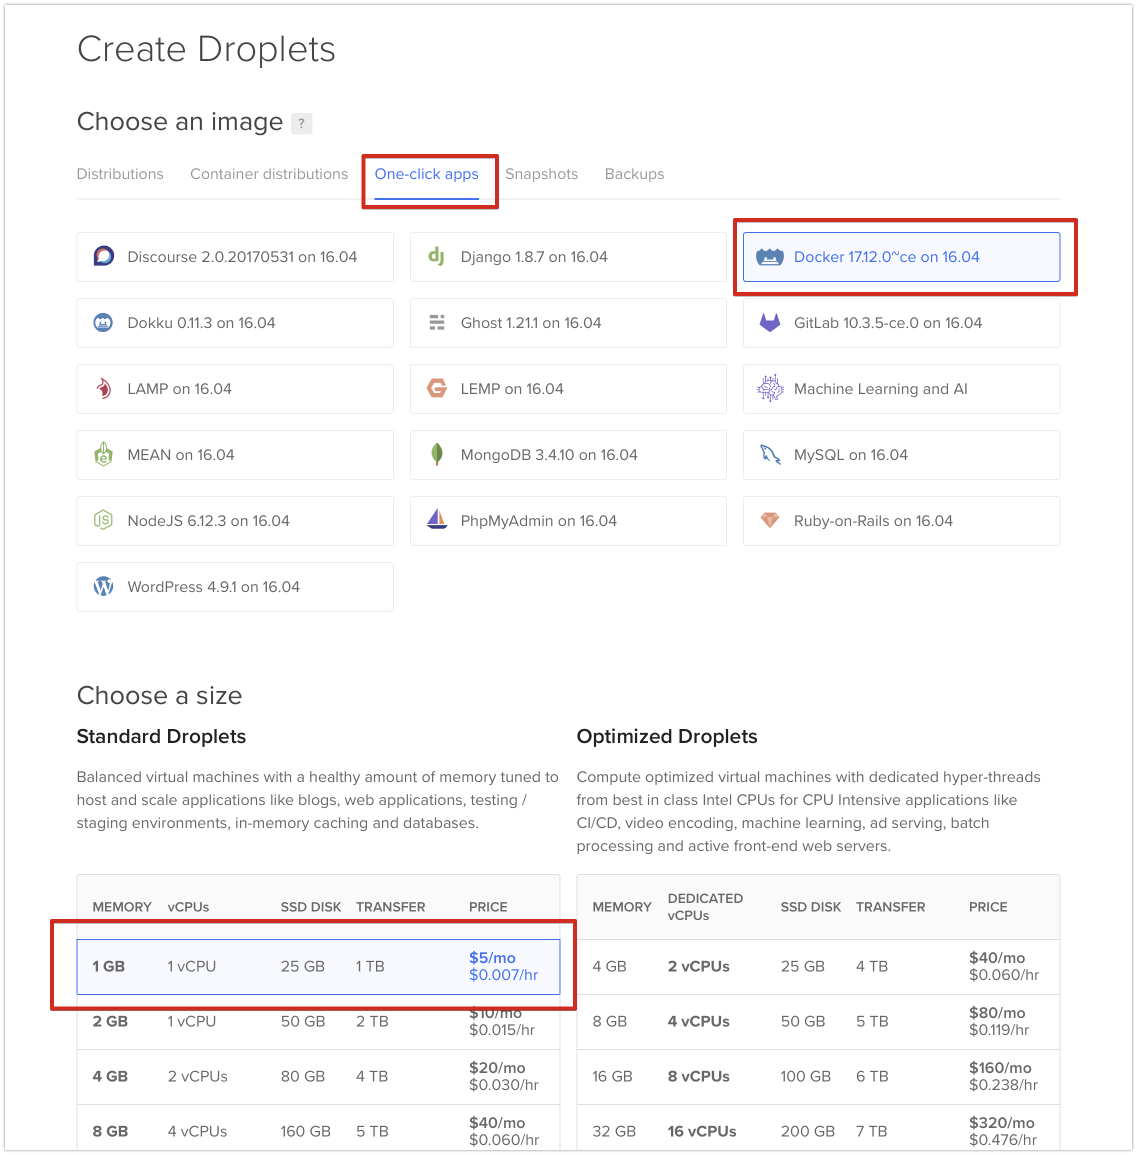Click the Docker whale icon

tap(770, 257)
